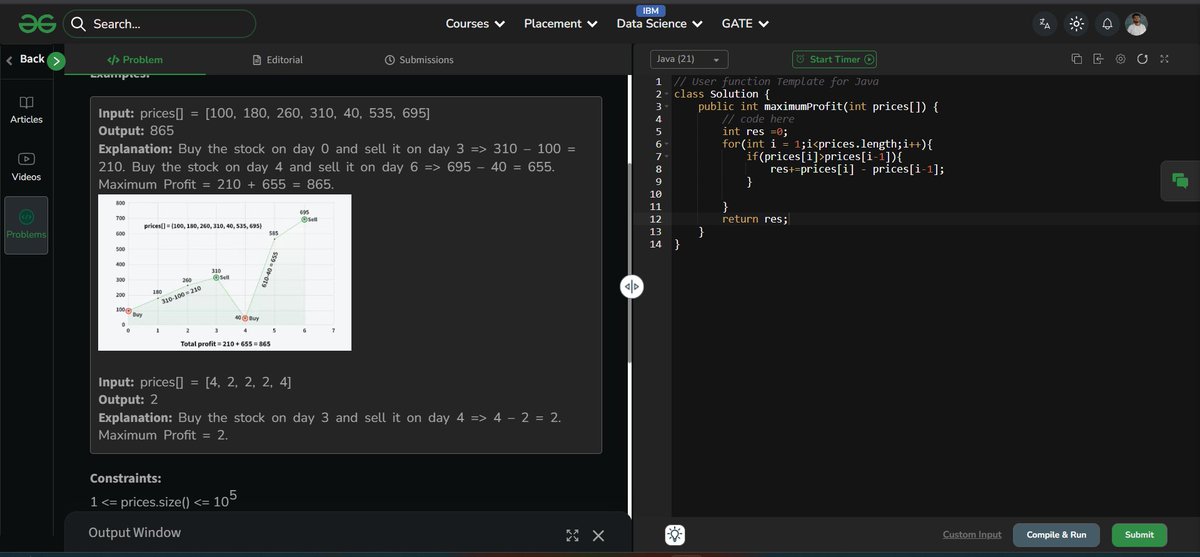
Task: Collapse code fold at line 2
Action: click(x=668, y=94)
